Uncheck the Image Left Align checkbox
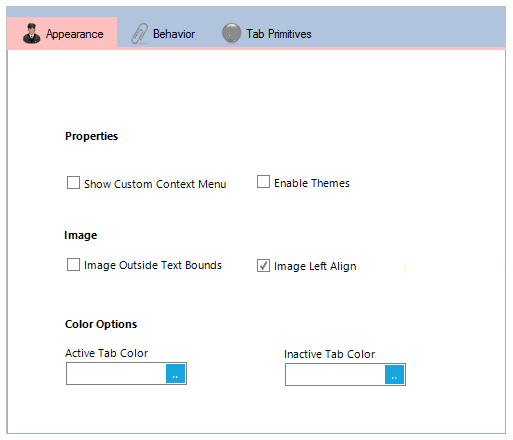513x440 pixels. click(263, 266)
